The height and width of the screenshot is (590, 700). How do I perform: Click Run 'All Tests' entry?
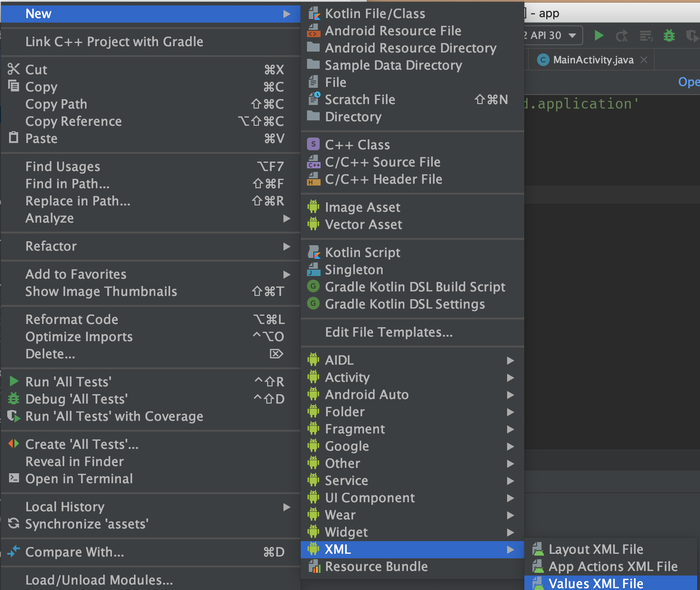(68, 381)
